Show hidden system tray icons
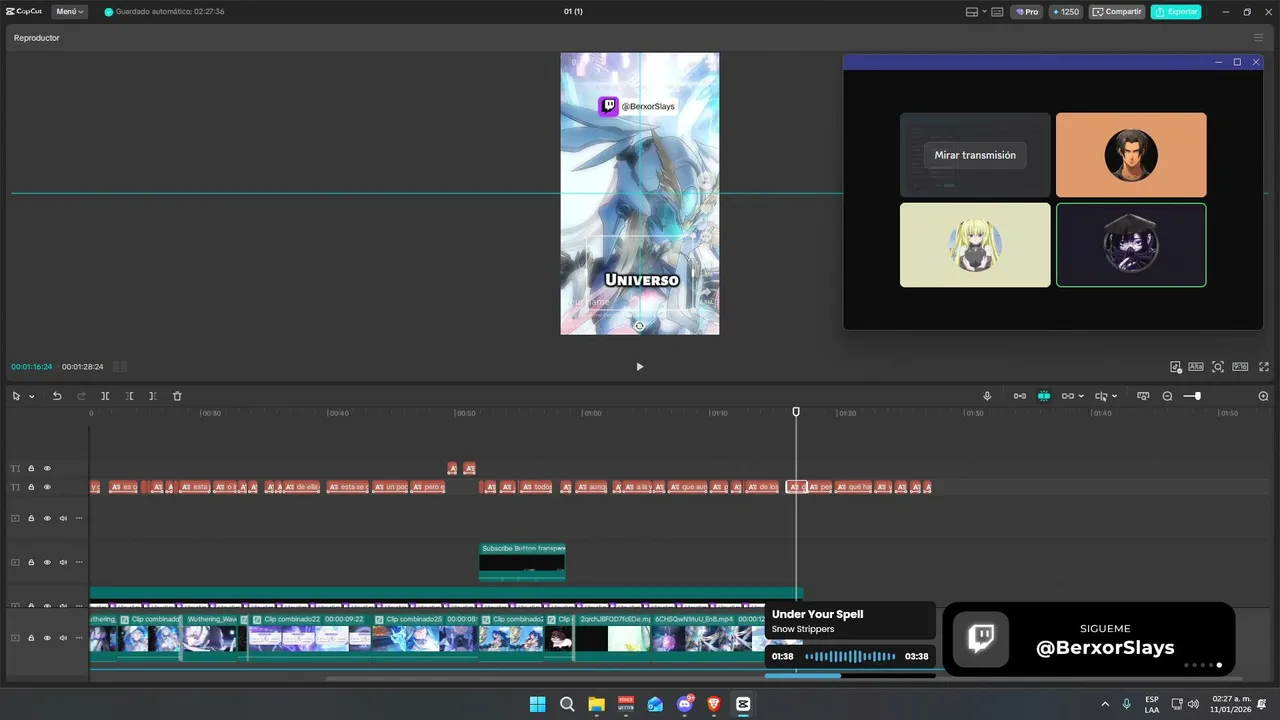 [x=1105, y=704]
